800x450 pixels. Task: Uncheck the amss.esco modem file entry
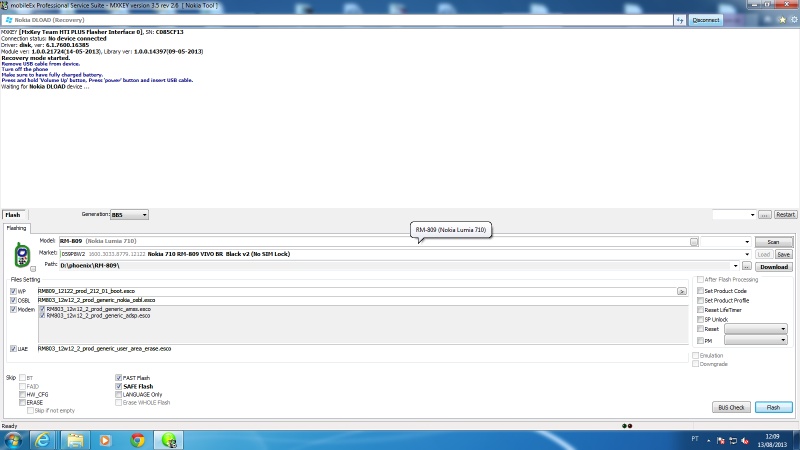click(x=42, y=309)
